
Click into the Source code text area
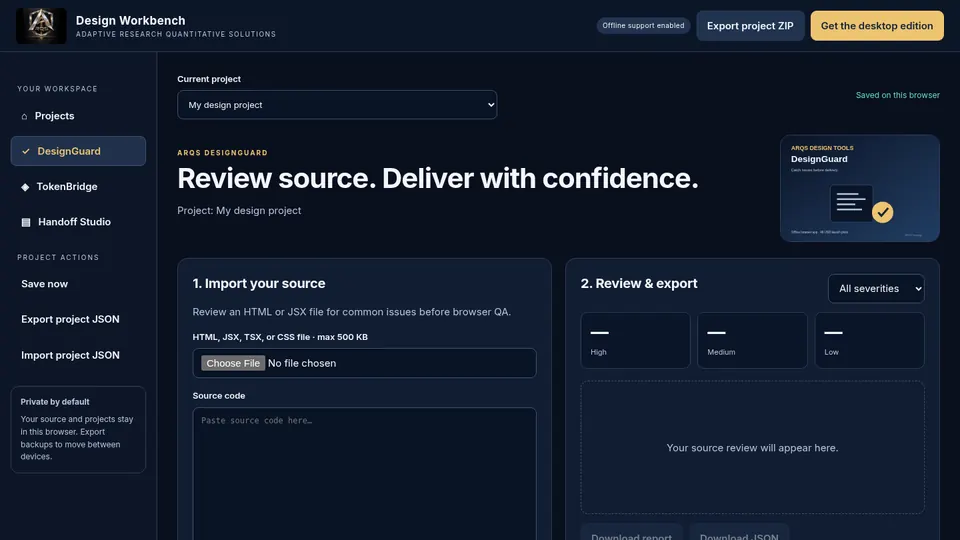point(364,474)
